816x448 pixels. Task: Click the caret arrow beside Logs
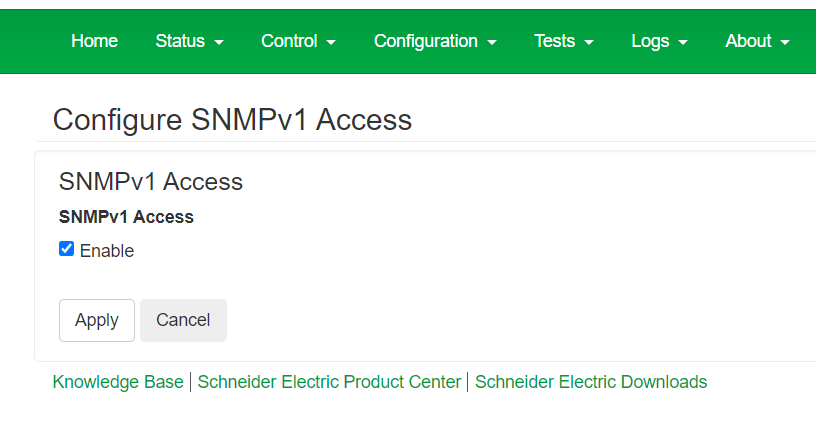[683, 43]
